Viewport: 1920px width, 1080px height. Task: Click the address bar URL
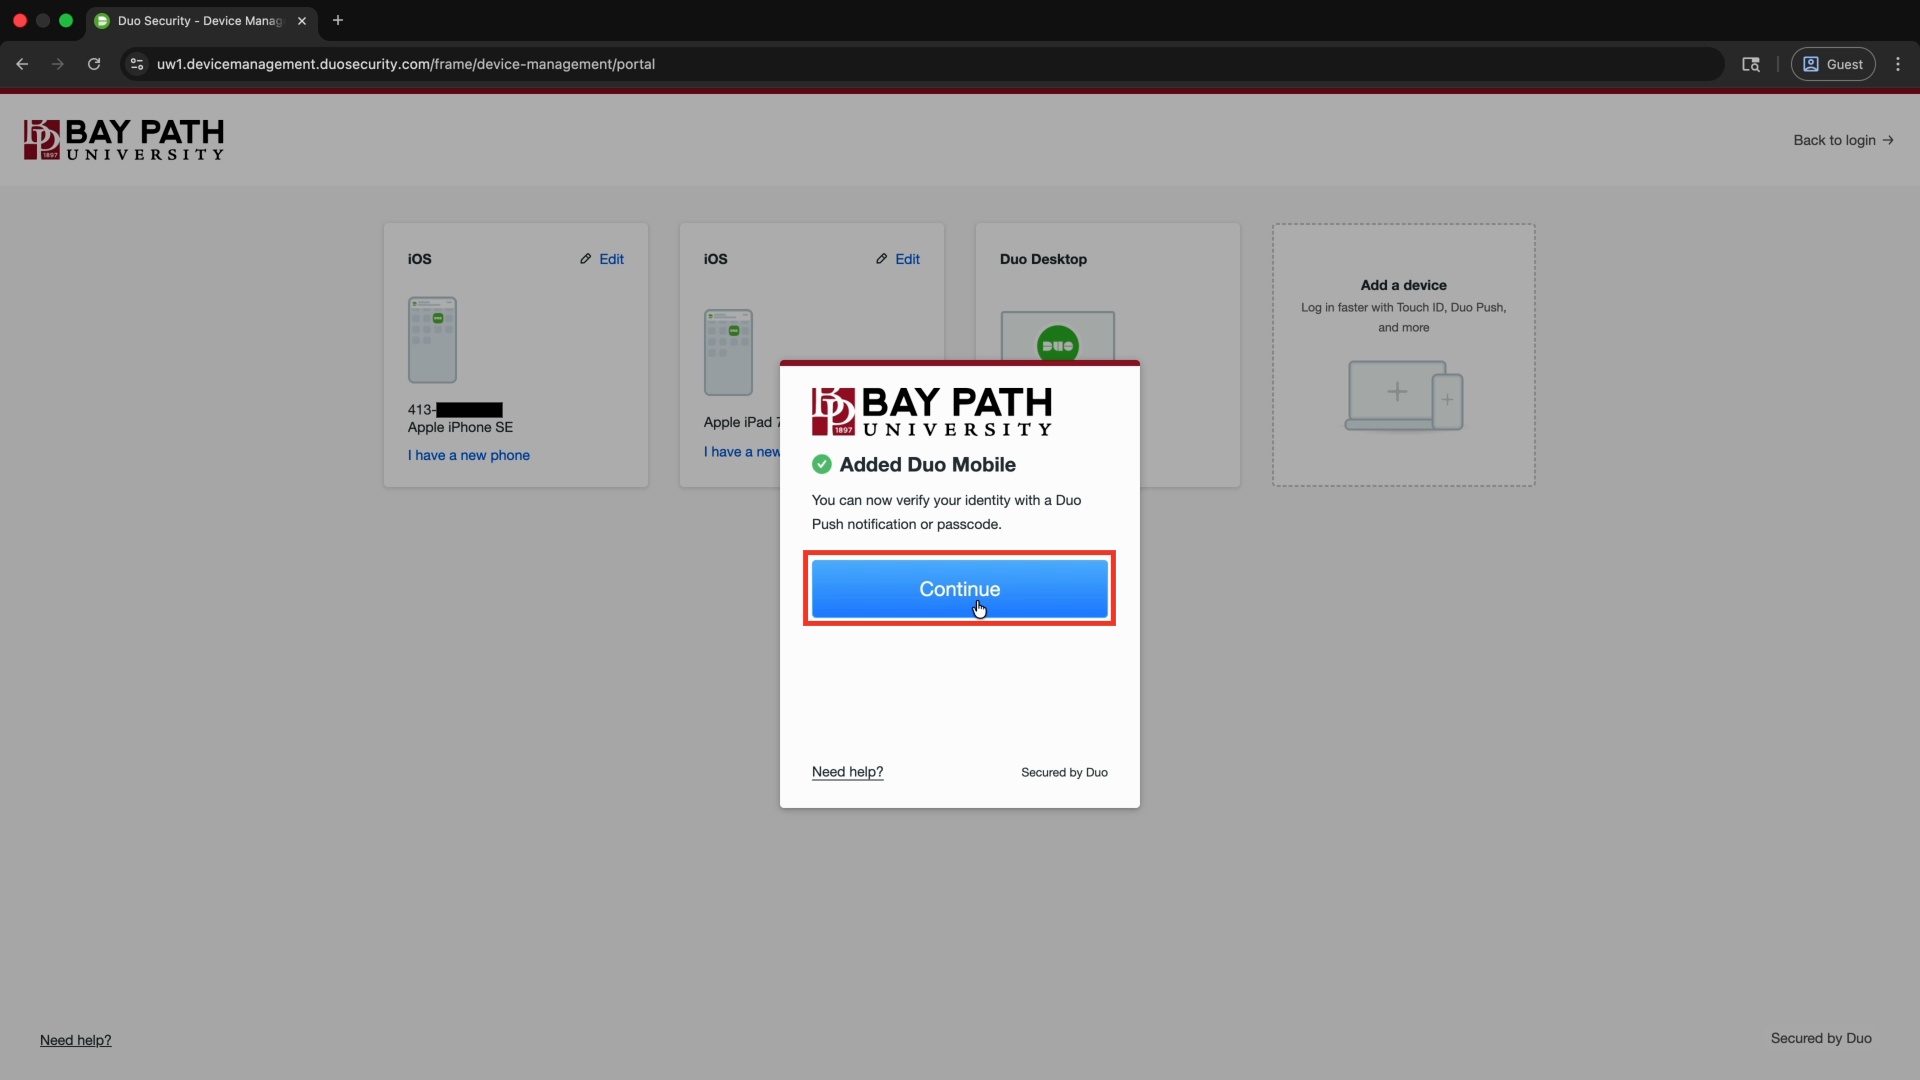pos(406,64)
